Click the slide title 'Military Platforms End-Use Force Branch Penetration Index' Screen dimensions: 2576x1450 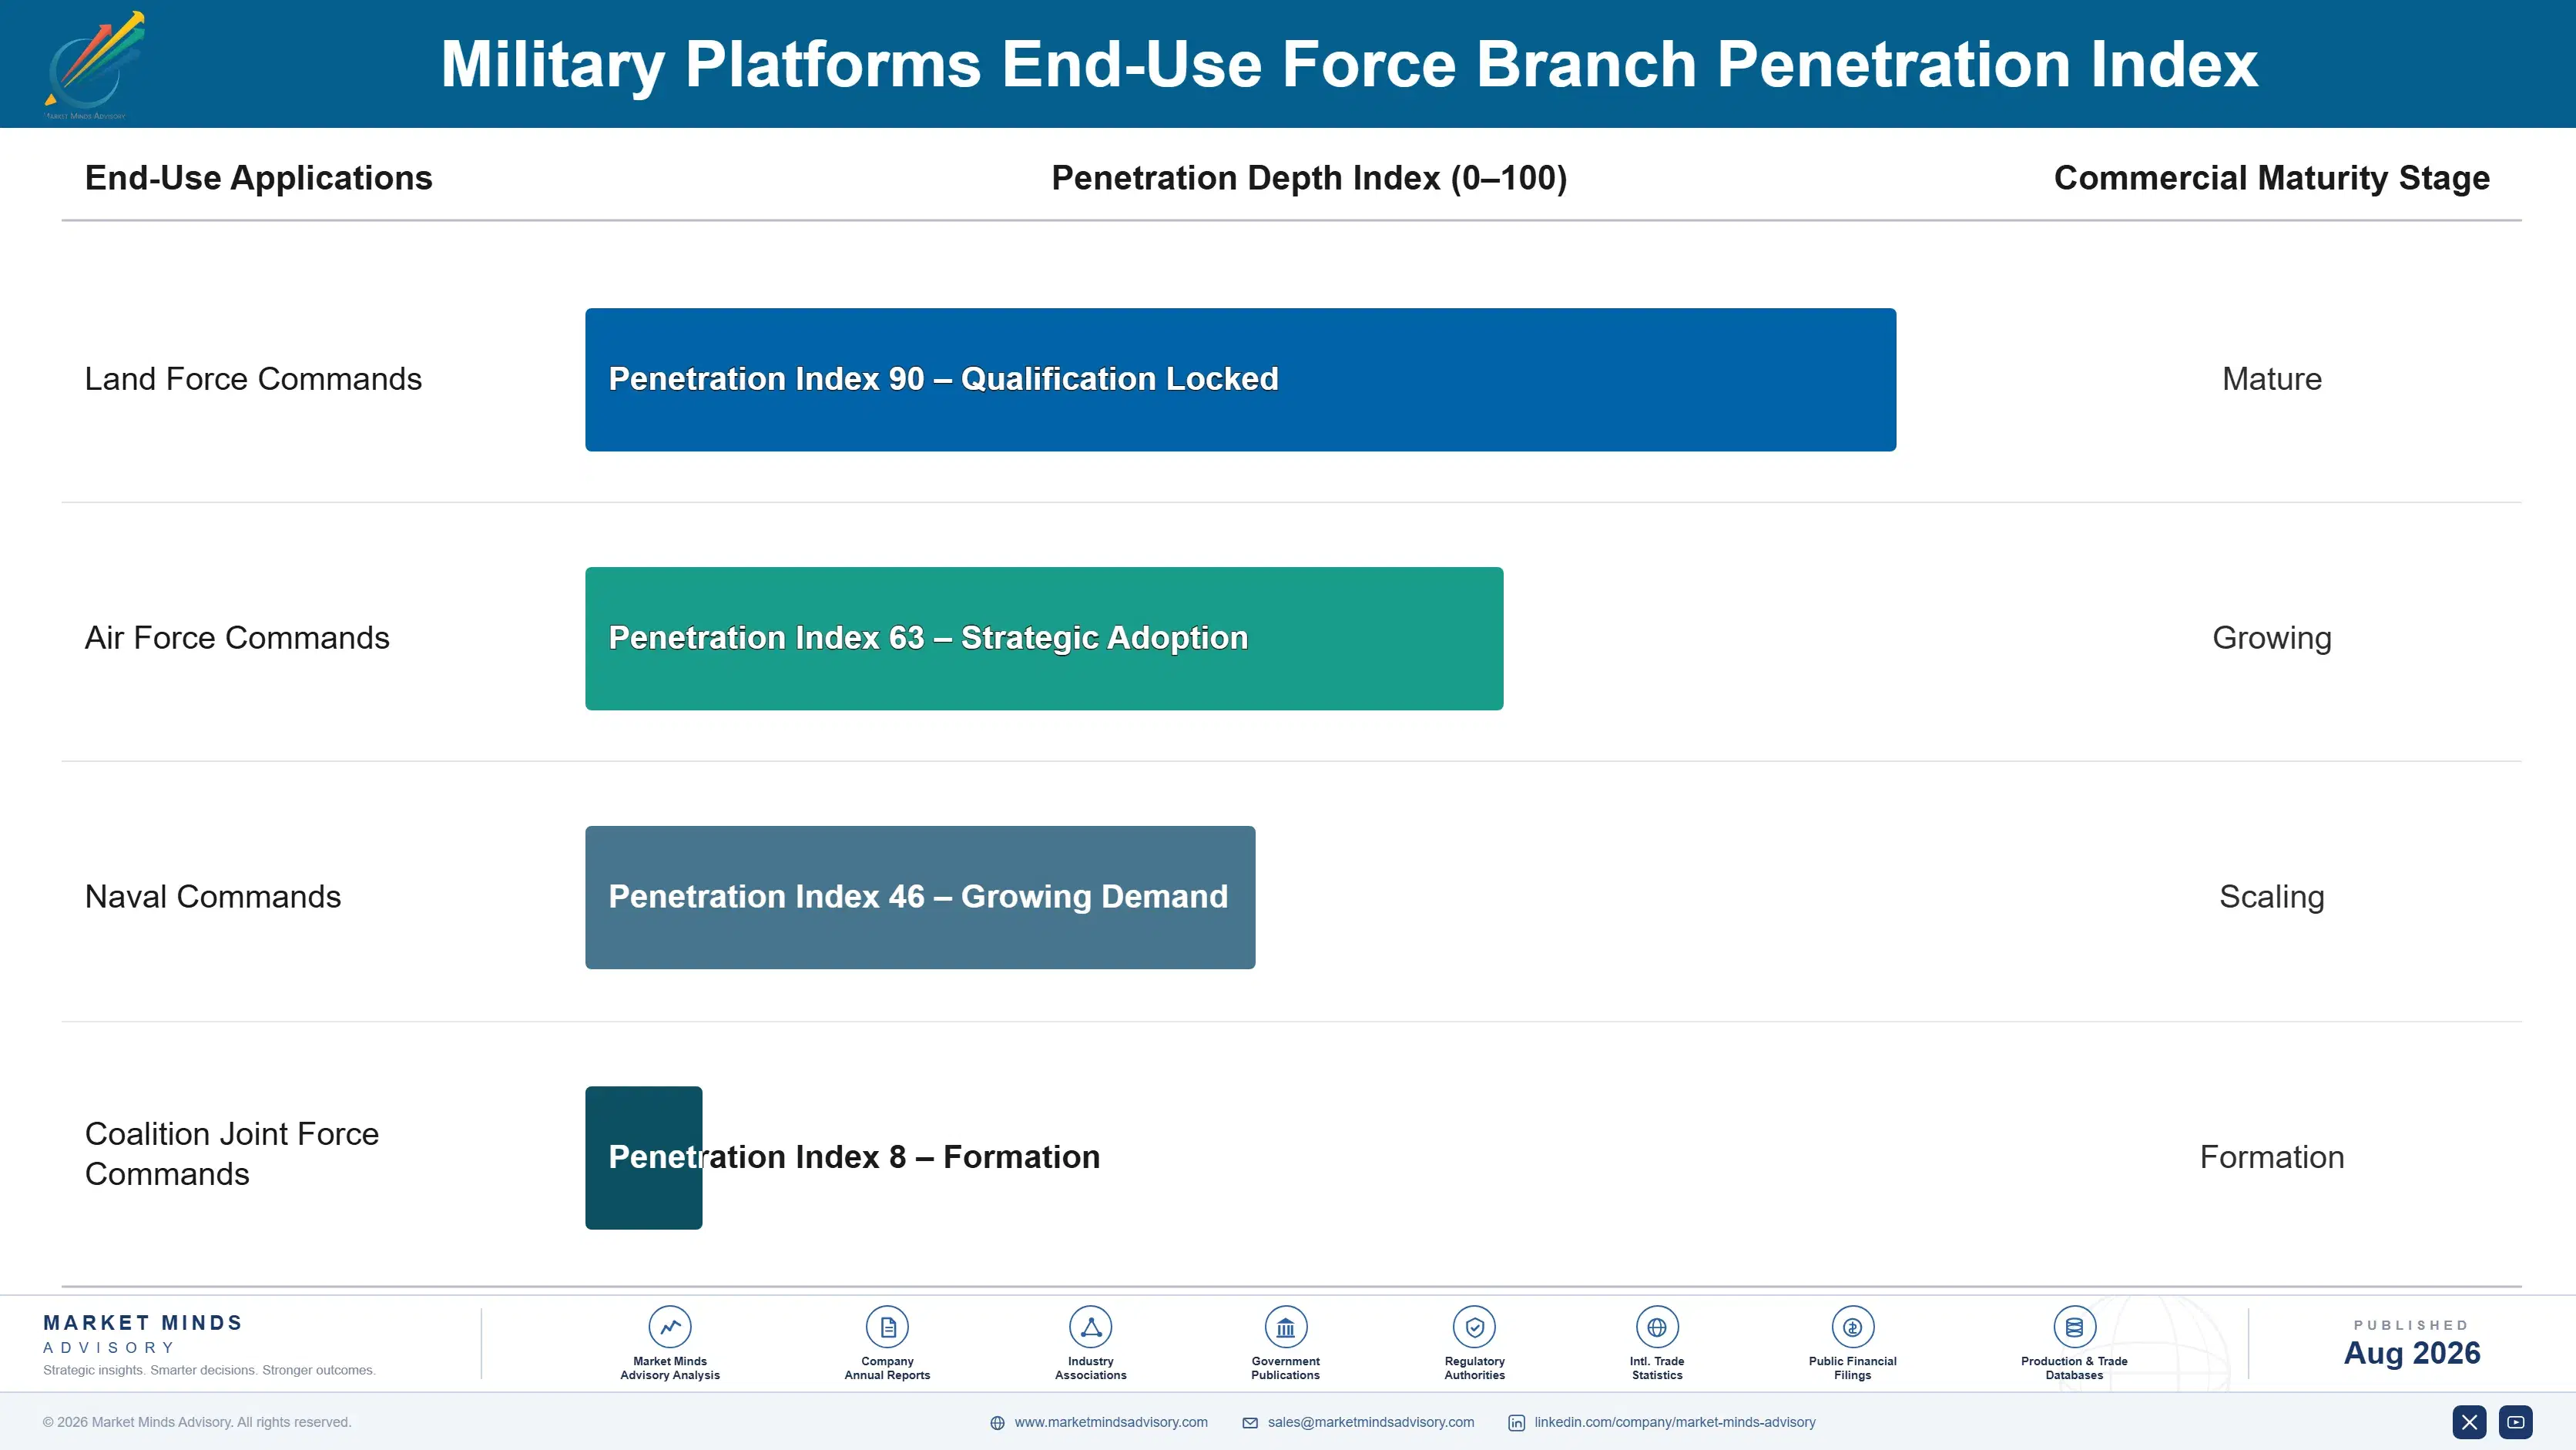[1349, 65]
